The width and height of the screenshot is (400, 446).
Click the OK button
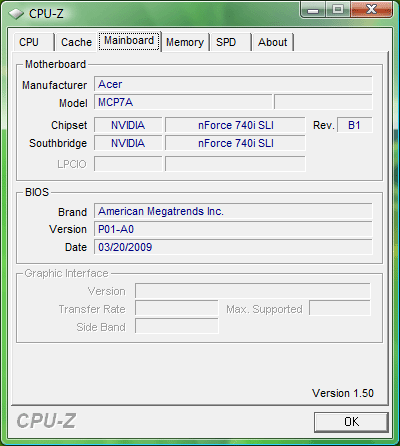[351, 422]
